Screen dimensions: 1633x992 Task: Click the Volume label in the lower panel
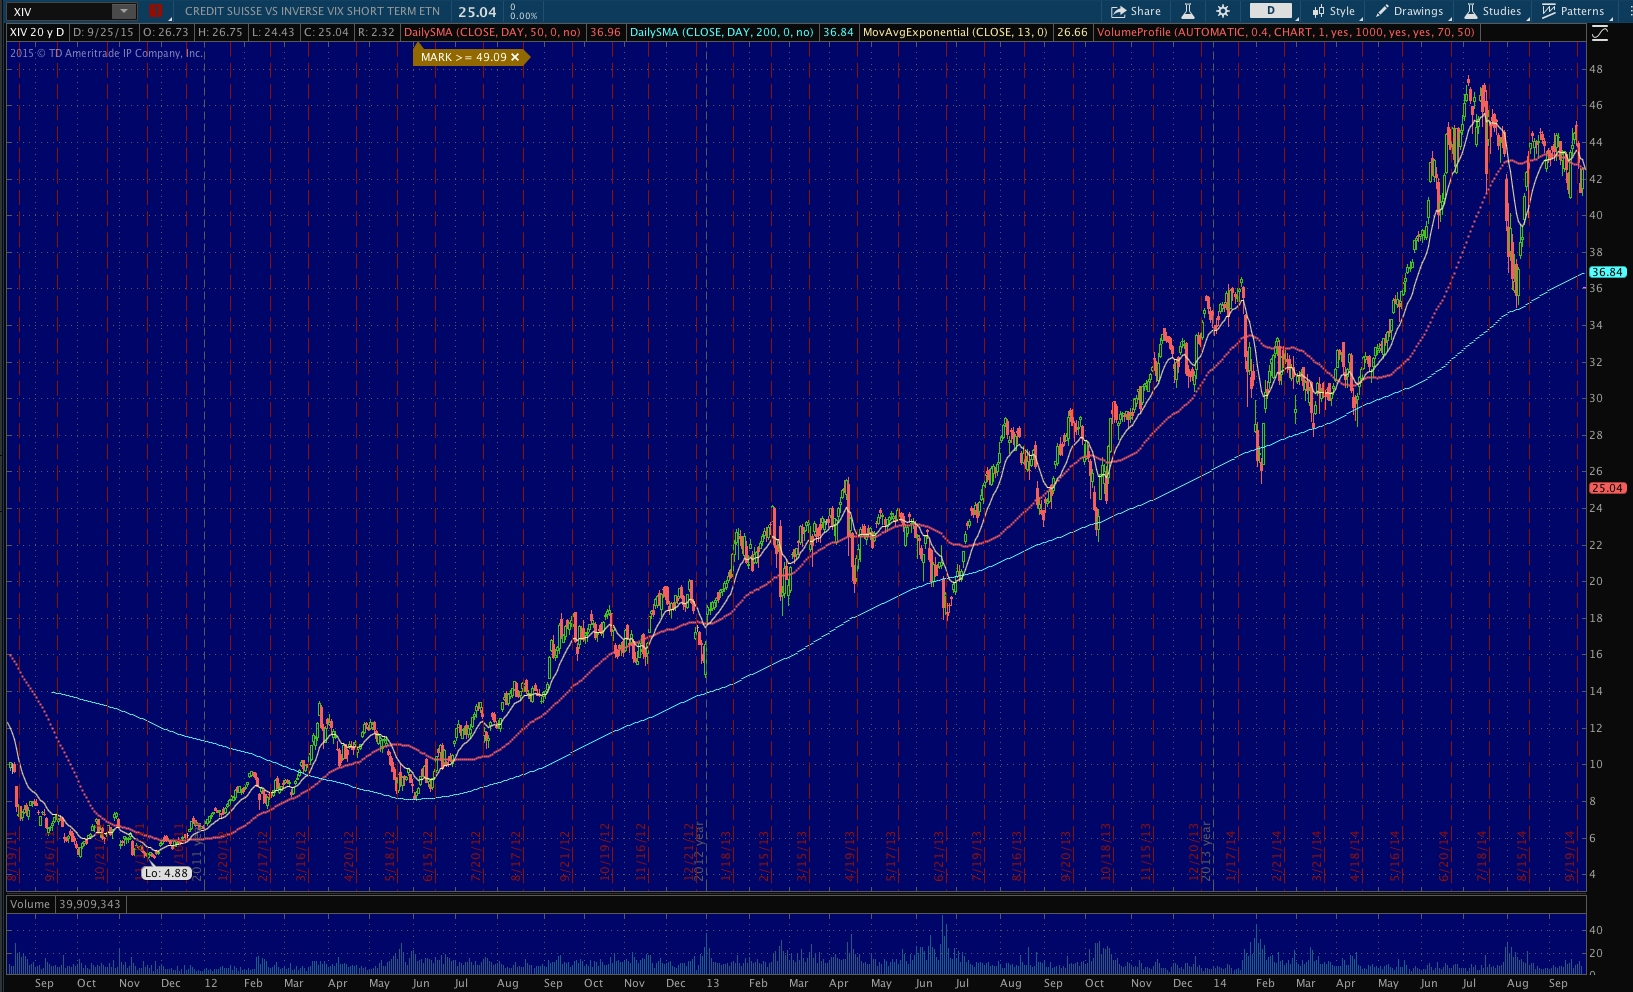(x=30, y=904)
